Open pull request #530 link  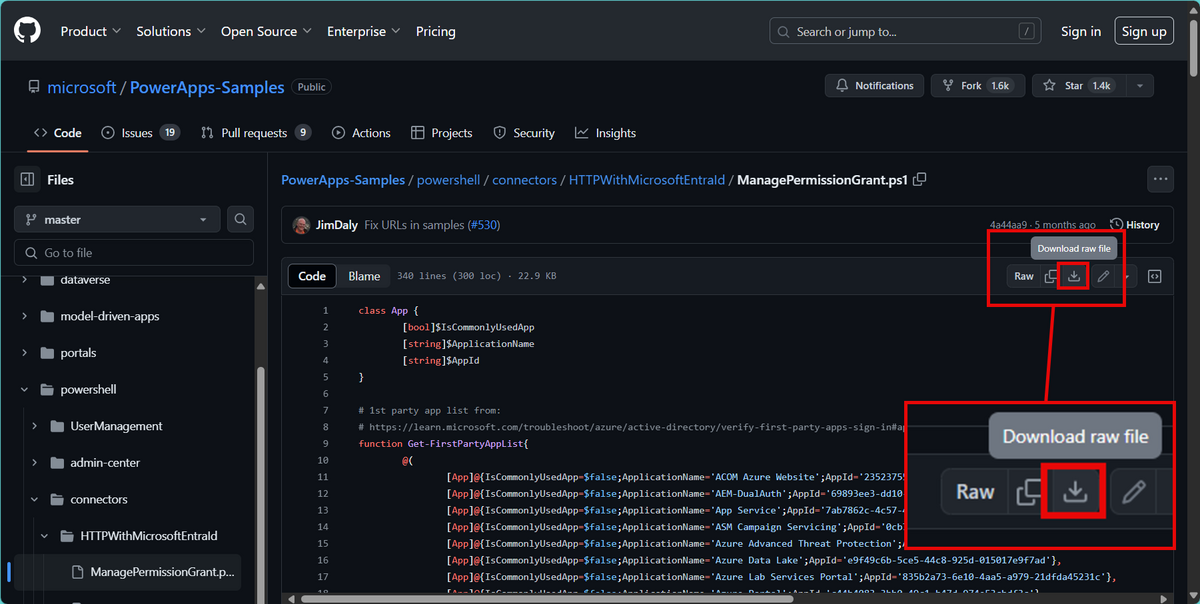(x=483, y=225)
